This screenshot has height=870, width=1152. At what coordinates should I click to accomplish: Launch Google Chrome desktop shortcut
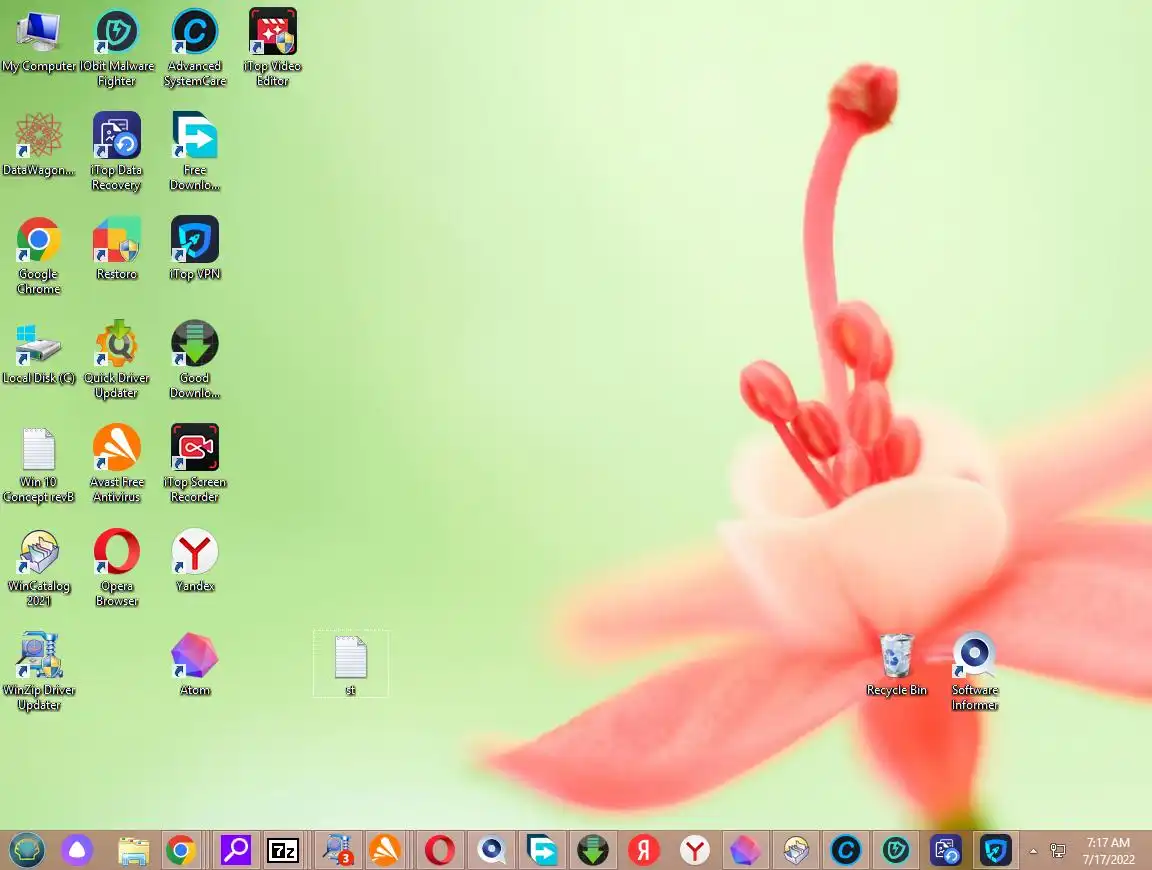tap(39, 256)
